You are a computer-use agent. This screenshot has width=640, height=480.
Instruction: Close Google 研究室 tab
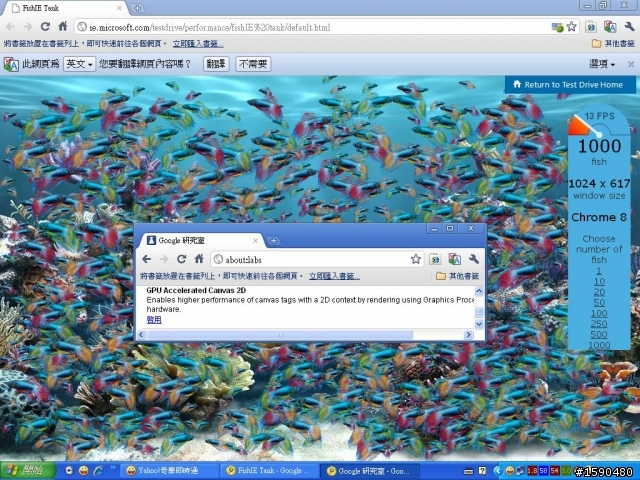tap(255, 240)
